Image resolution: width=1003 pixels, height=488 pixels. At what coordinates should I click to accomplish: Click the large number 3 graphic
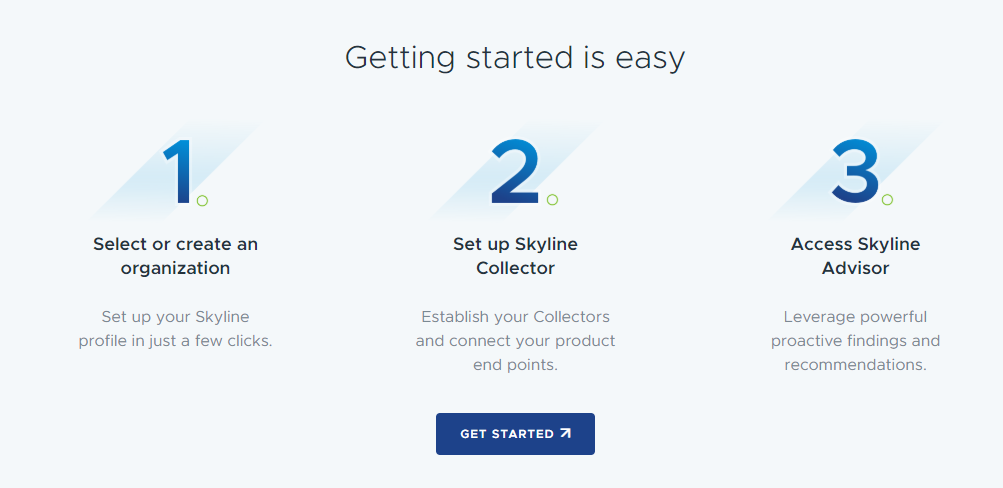pos(855,172)
